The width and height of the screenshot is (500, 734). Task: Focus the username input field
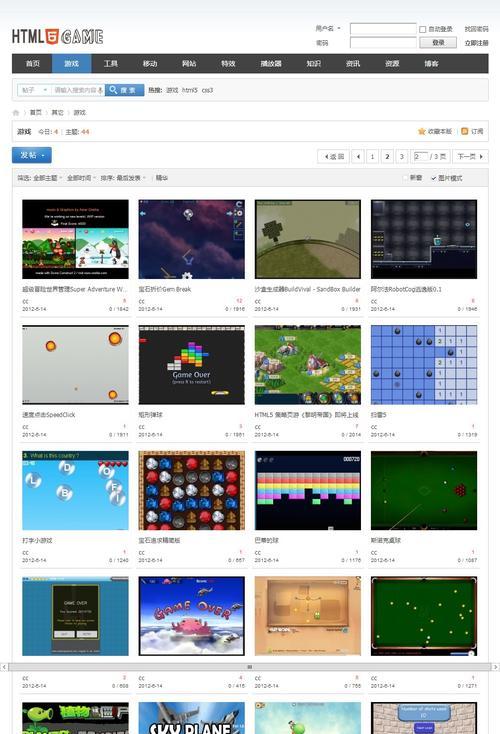pyautogui.click(x=383, y=29)
